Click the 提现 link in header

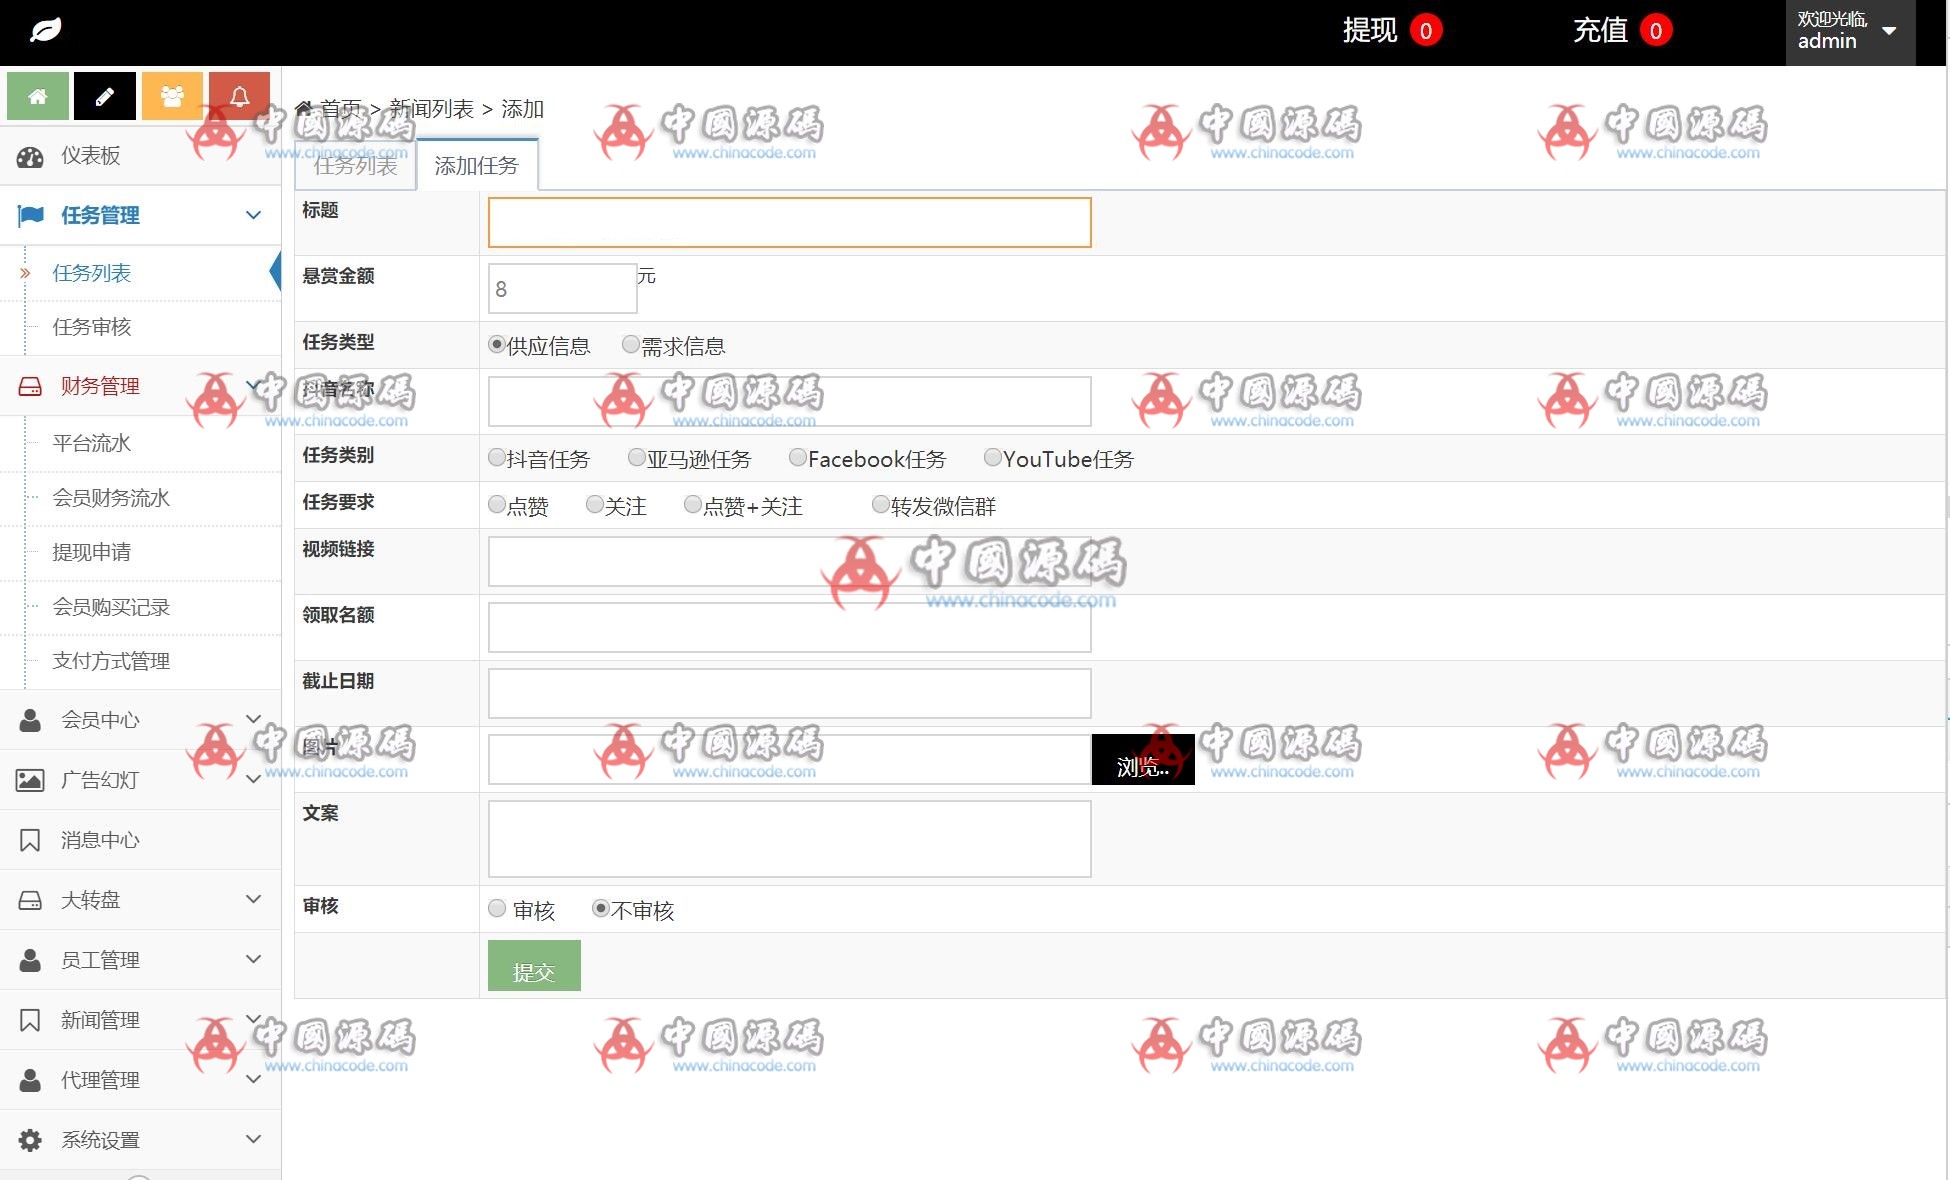(x=1370, y=31)
